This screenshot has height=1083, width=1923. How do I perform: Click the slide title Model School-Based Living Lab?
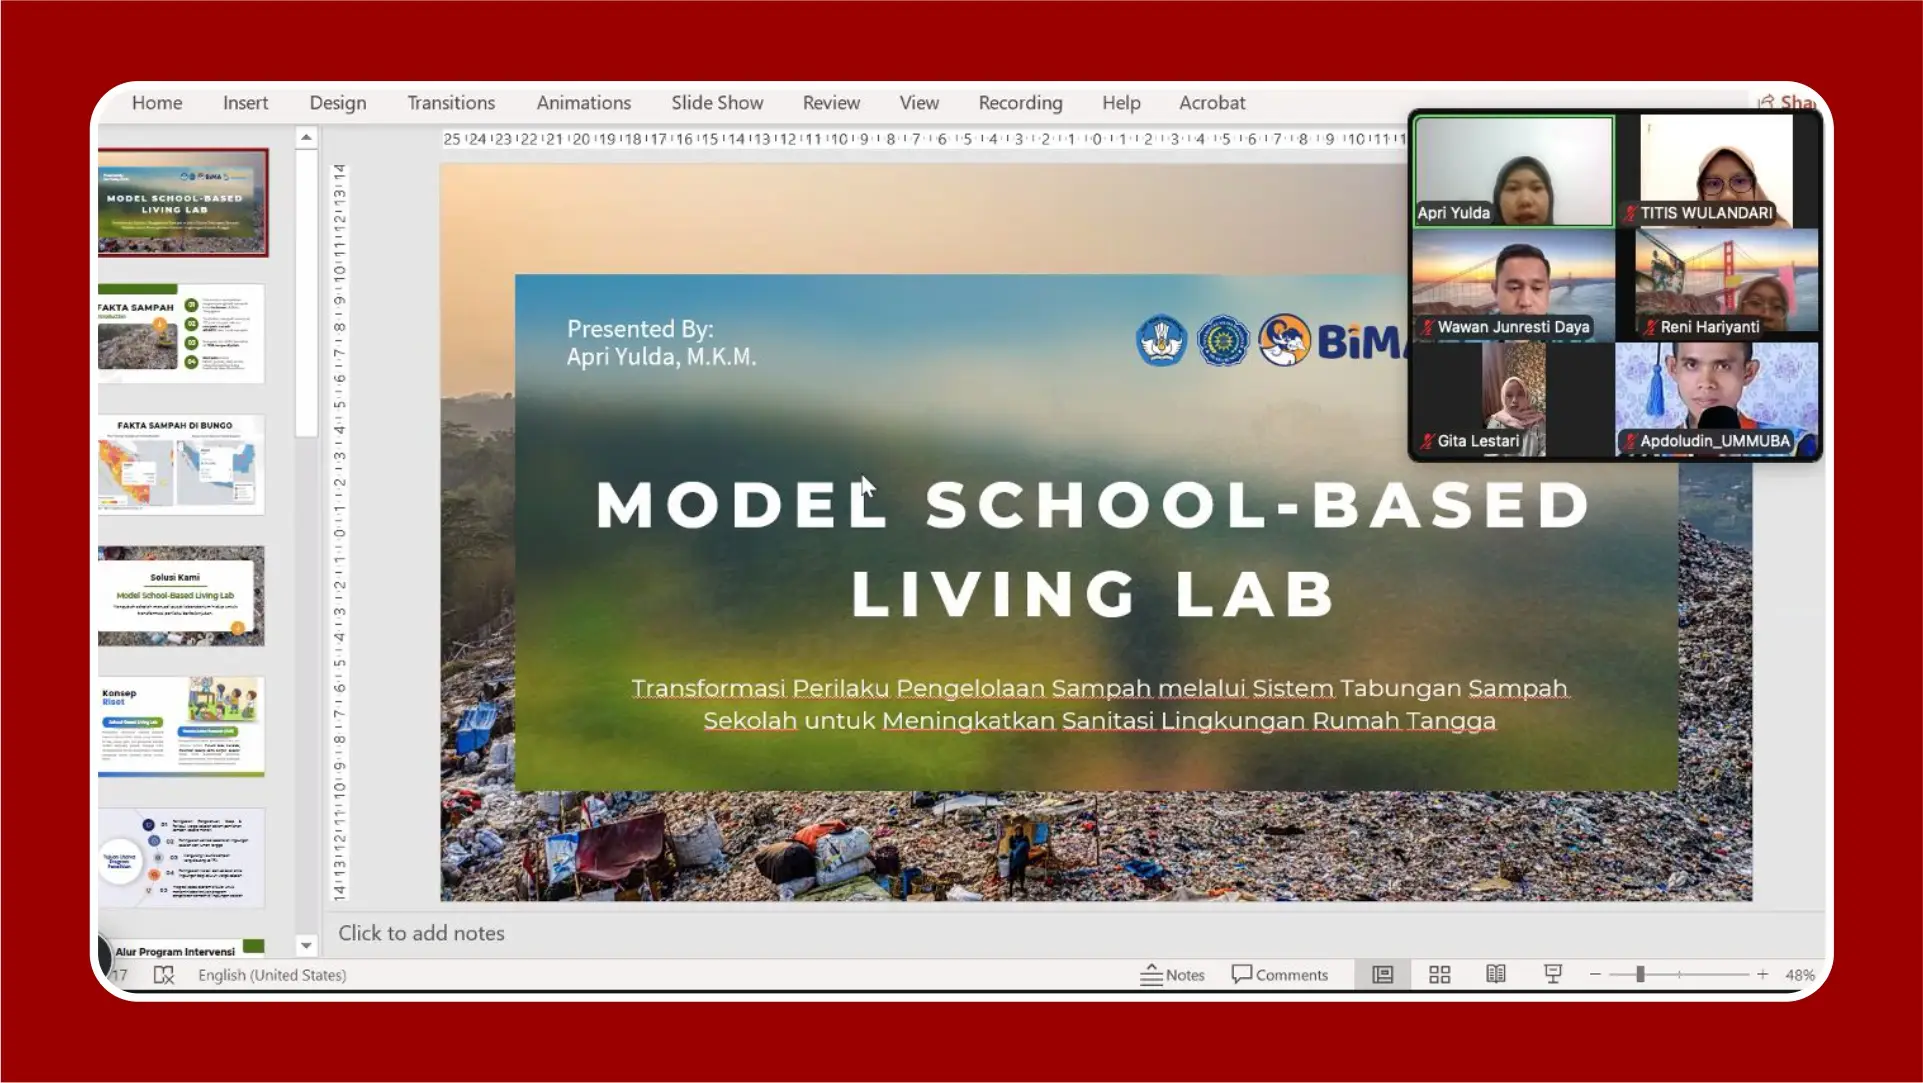coord(1093,548)
